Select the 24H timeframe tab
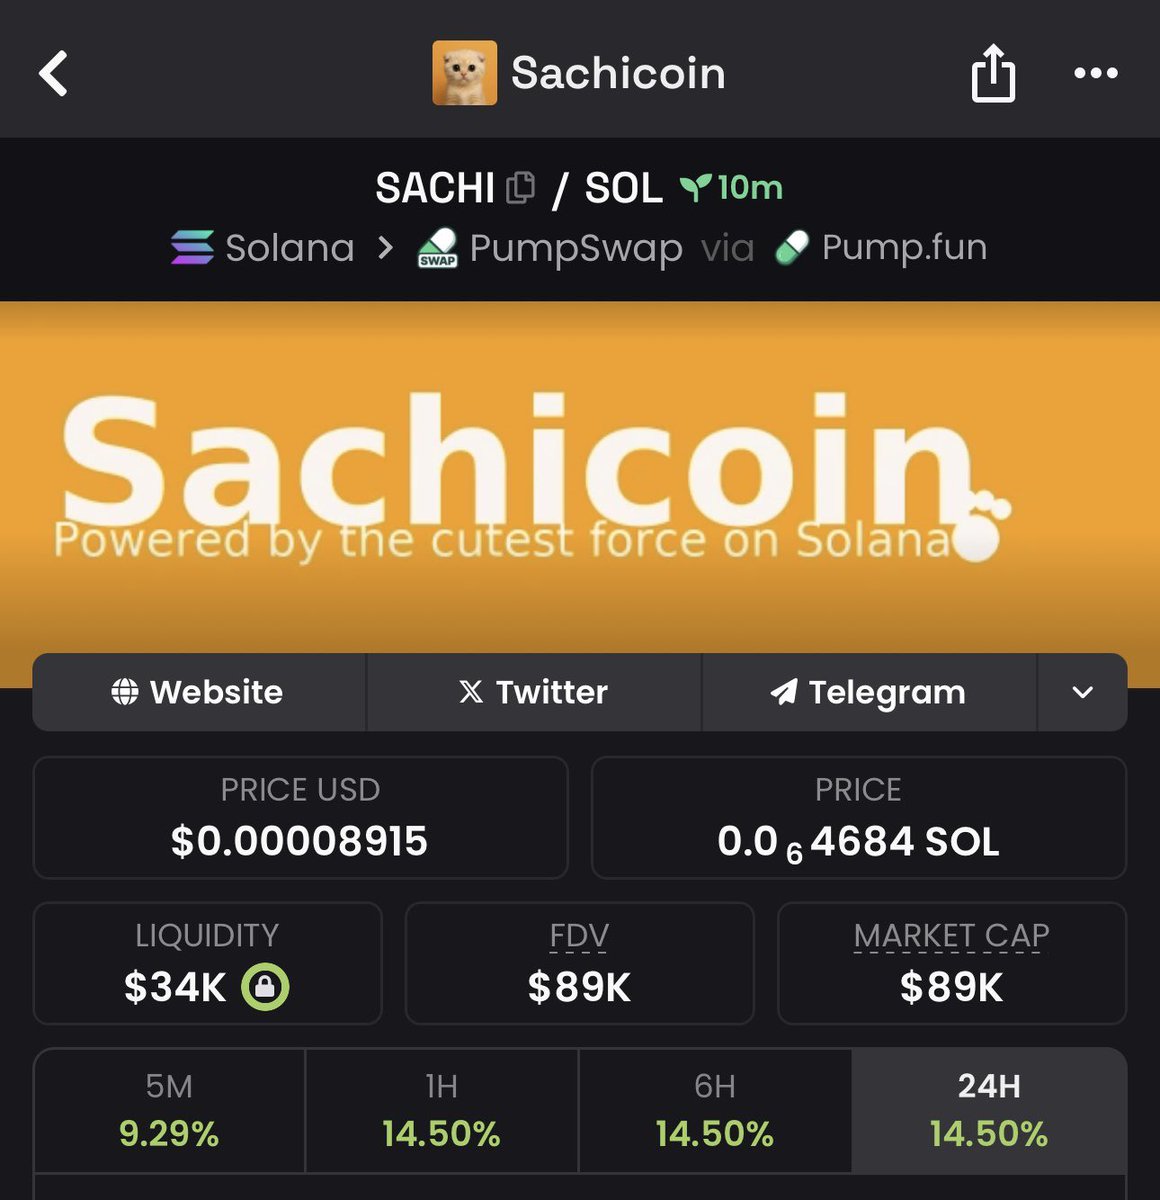Screen dimensions: 1160x1200 tap(989, 1110)
